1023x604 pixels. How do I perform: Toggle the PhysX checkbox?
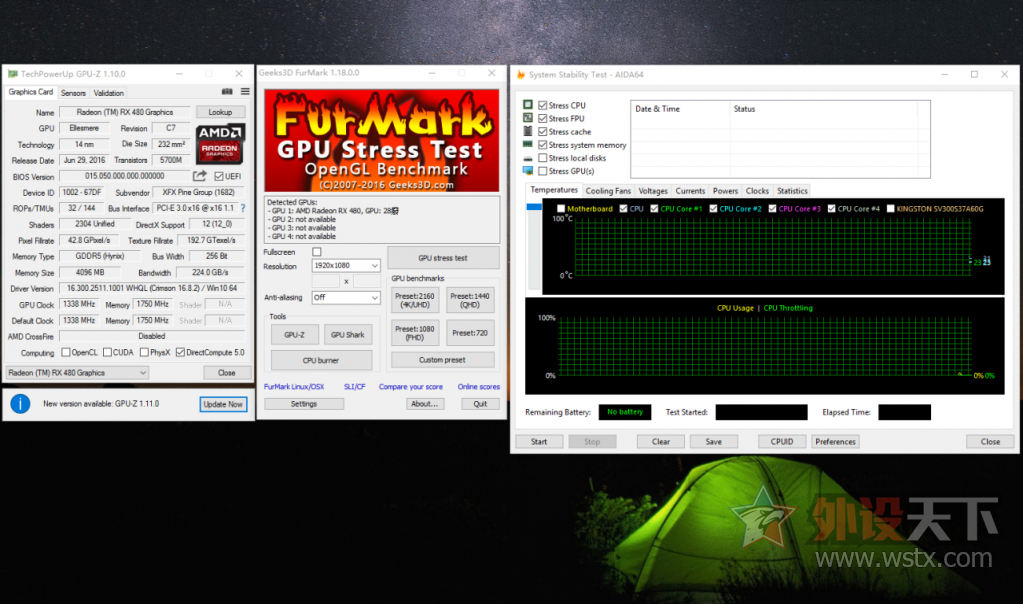(x=144, y=352)
